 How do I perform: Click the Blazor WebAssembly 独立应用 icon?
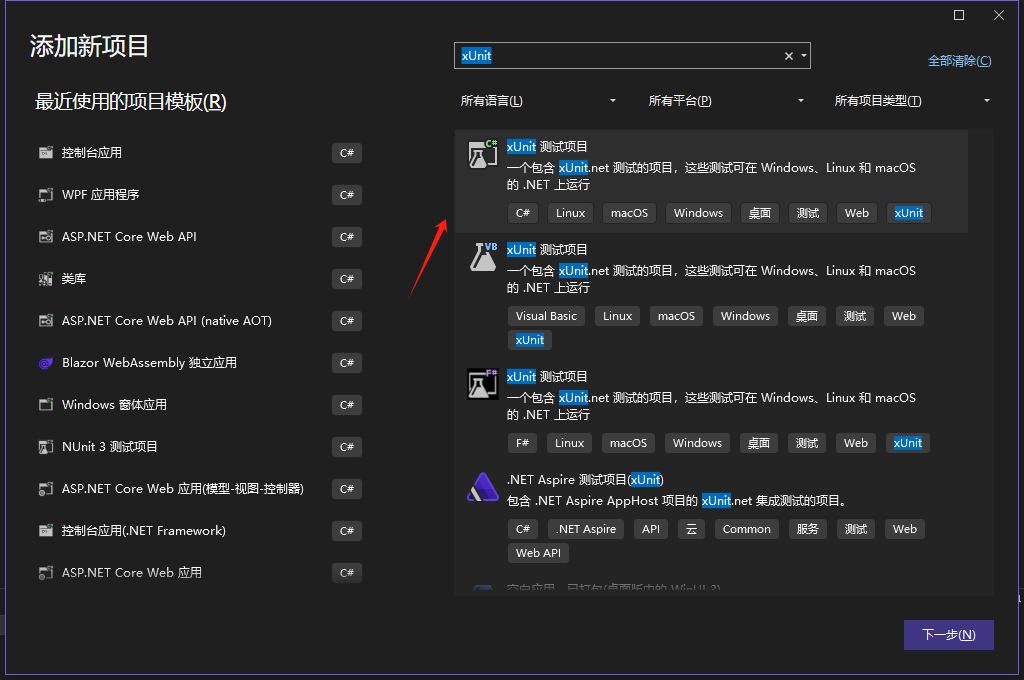coord(46,363)
